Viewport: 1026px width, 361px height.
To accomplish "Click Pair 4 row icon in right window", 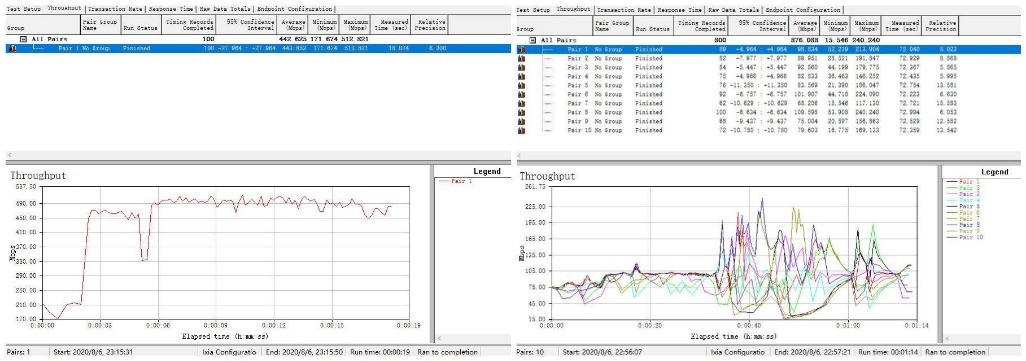I will (522, 77).
